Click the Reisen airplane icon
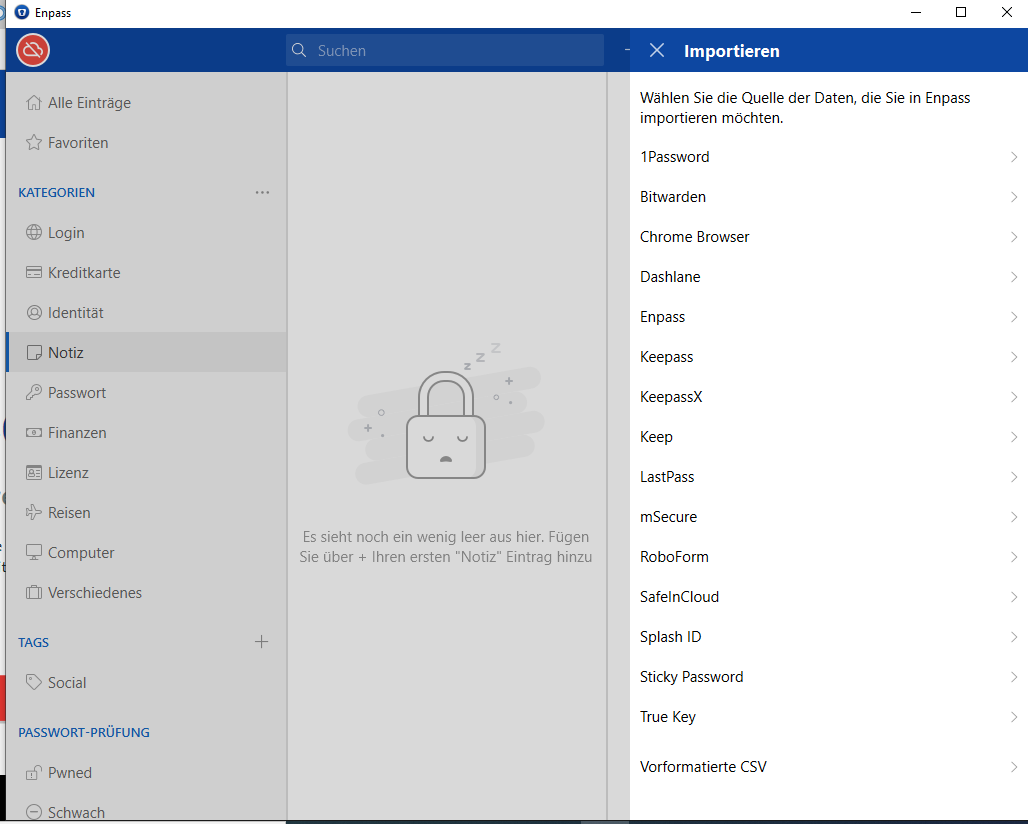1028x824 pixels. [33, 513]
